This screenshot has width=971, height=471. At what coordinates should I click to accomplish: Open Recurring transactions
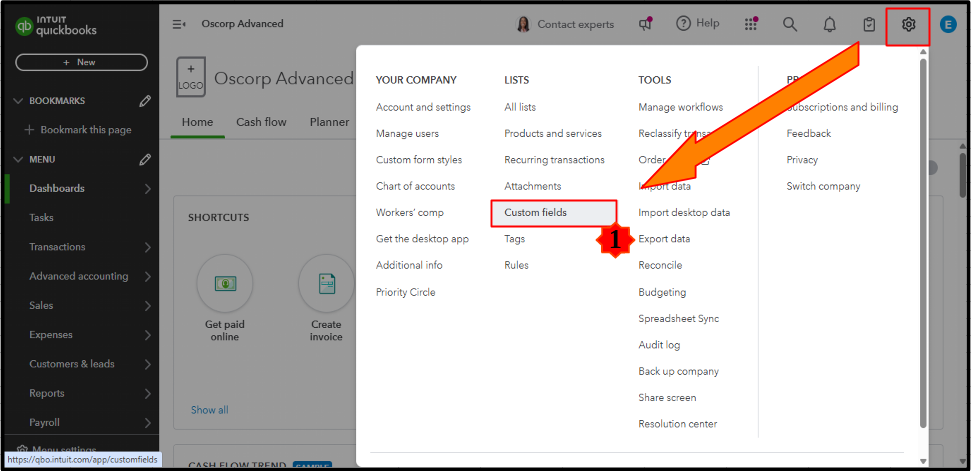pyautogui.click(x=554, y=160)
